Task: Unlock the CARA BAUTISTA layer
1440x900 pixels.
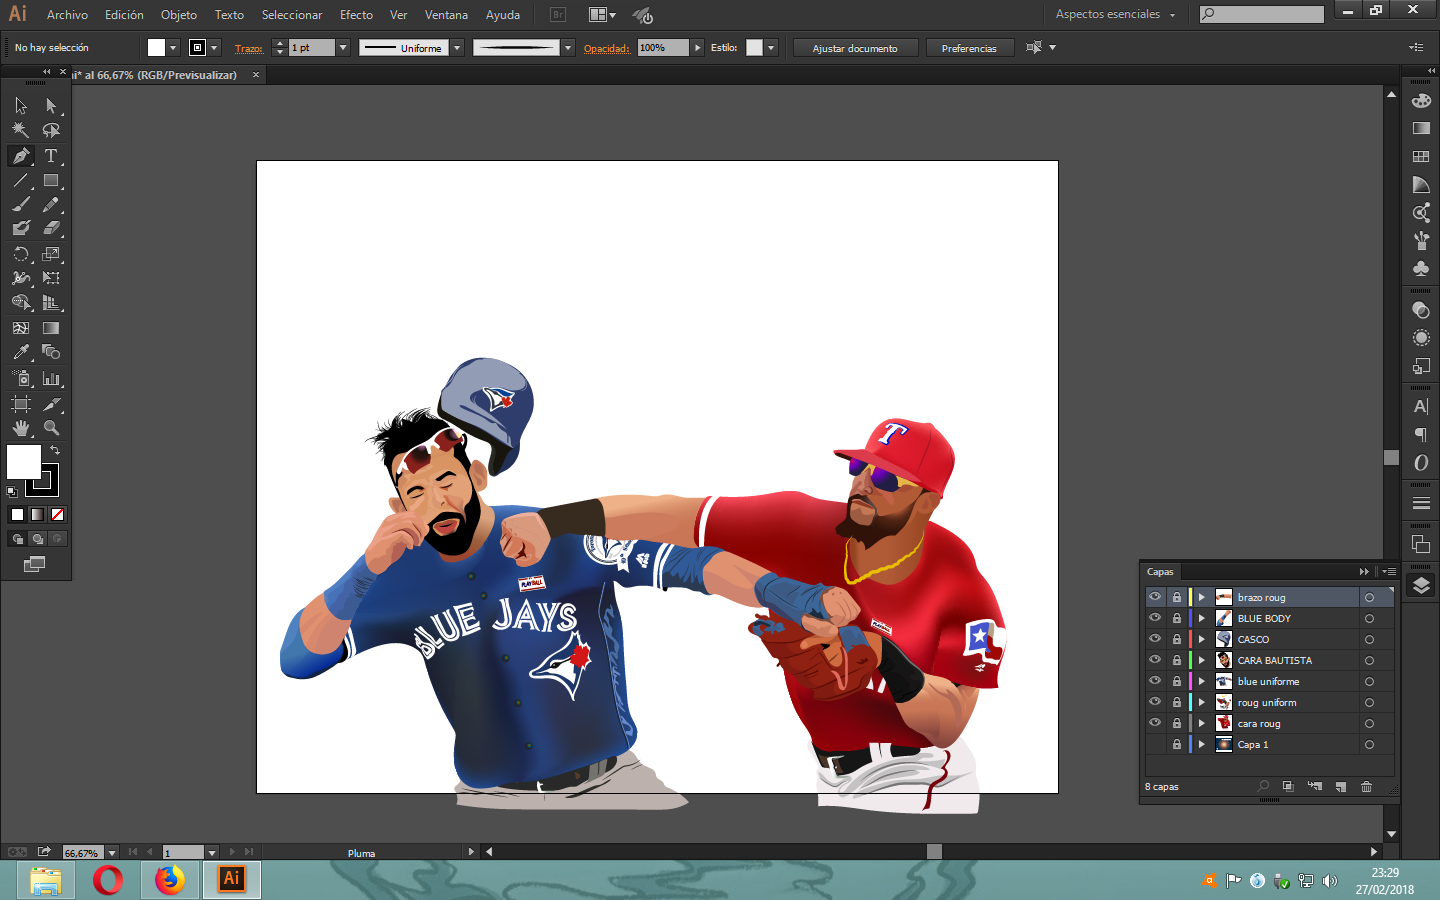Action: tap(1177, 660)
